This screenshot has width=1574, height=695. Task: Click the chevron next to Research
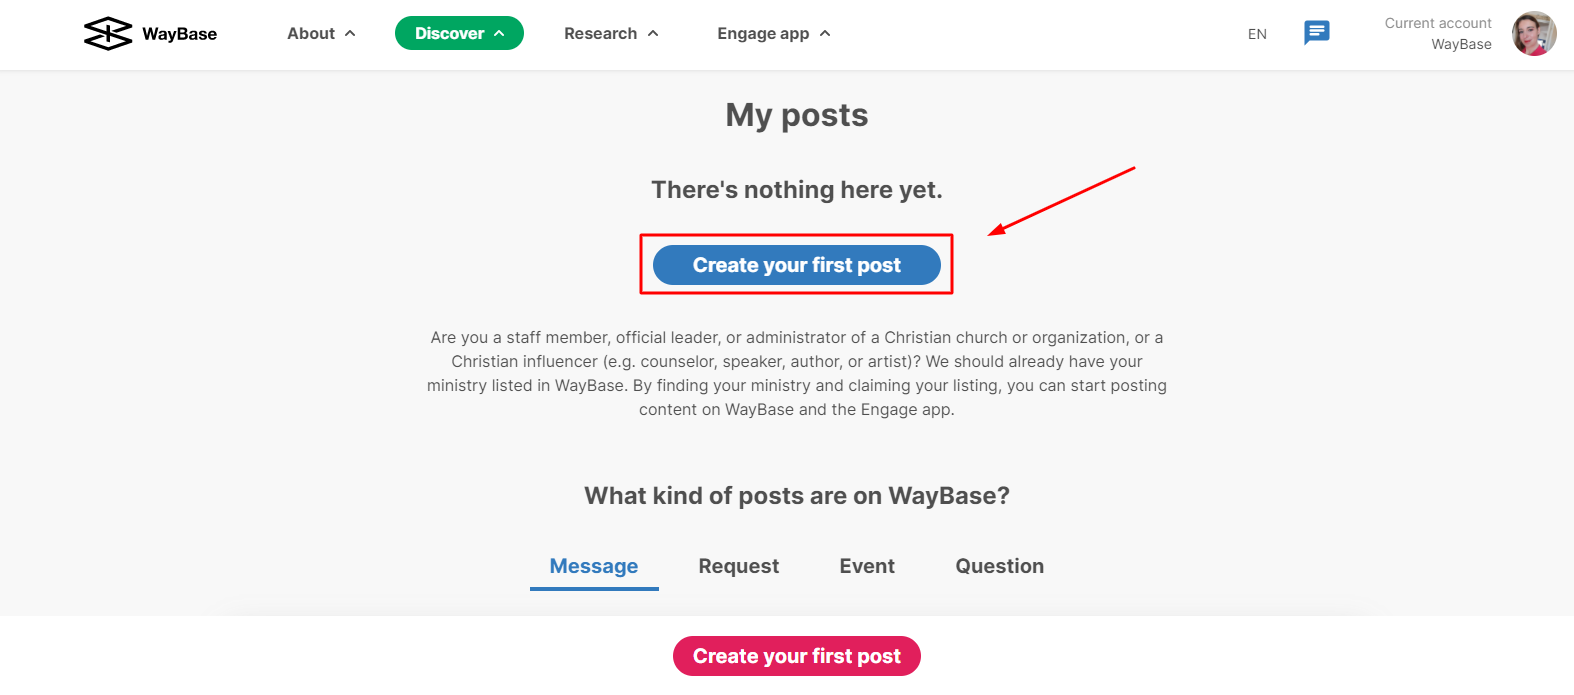point(653,33)
